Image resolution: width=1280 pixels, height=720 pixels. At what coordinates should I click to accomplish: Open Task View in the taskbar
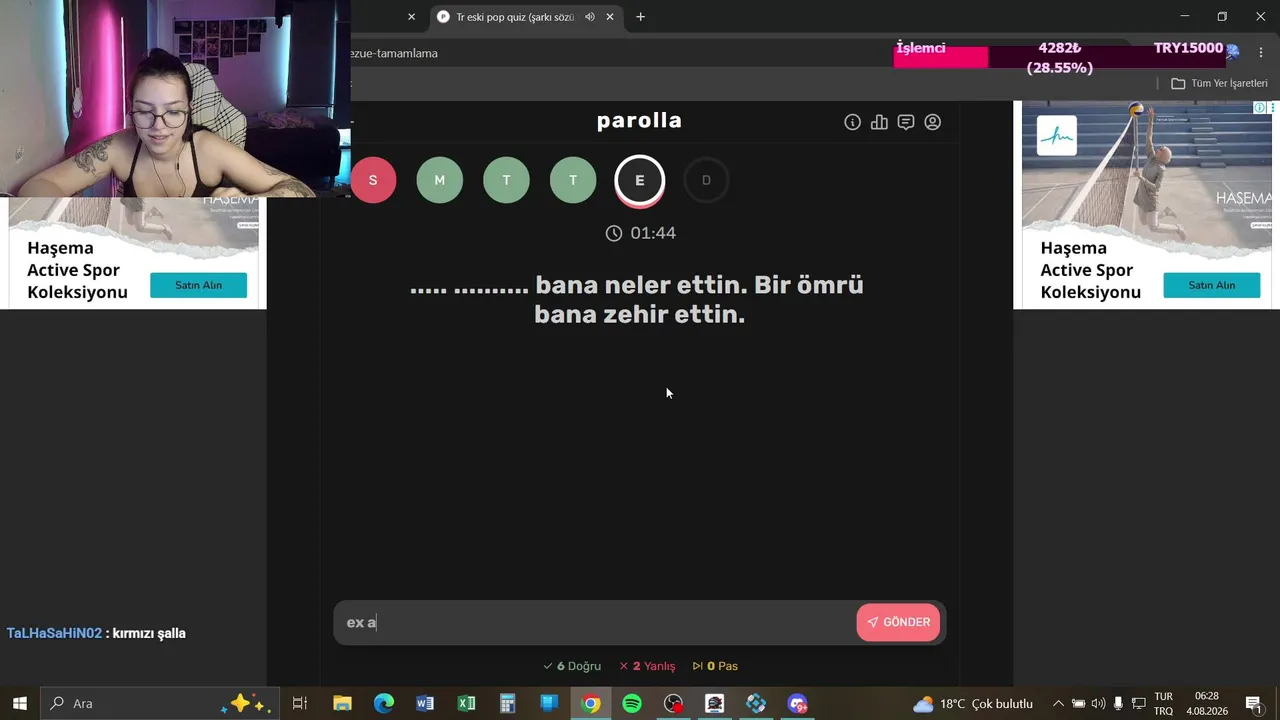pyautogui.click(x=299, y=704)
